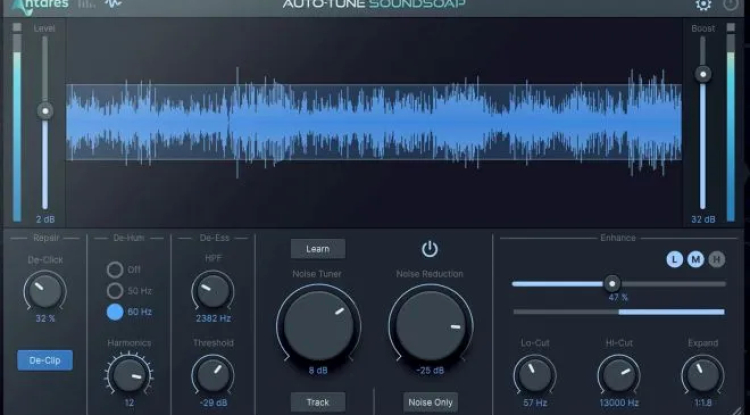This screenshot has height=415, width=750.
Task: Click the Lo-Cut knob
Action: click(x=535, y=375)
